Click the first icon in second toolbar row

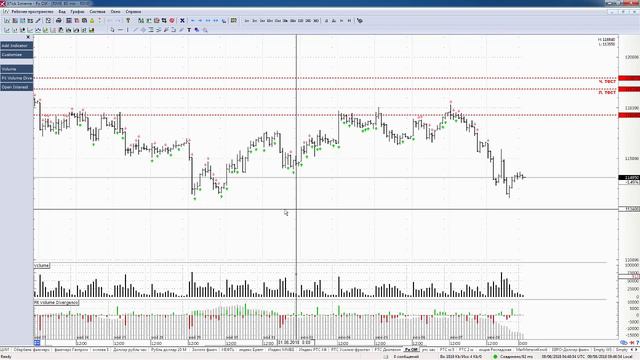pyautogui.click(x=7, y=30)
